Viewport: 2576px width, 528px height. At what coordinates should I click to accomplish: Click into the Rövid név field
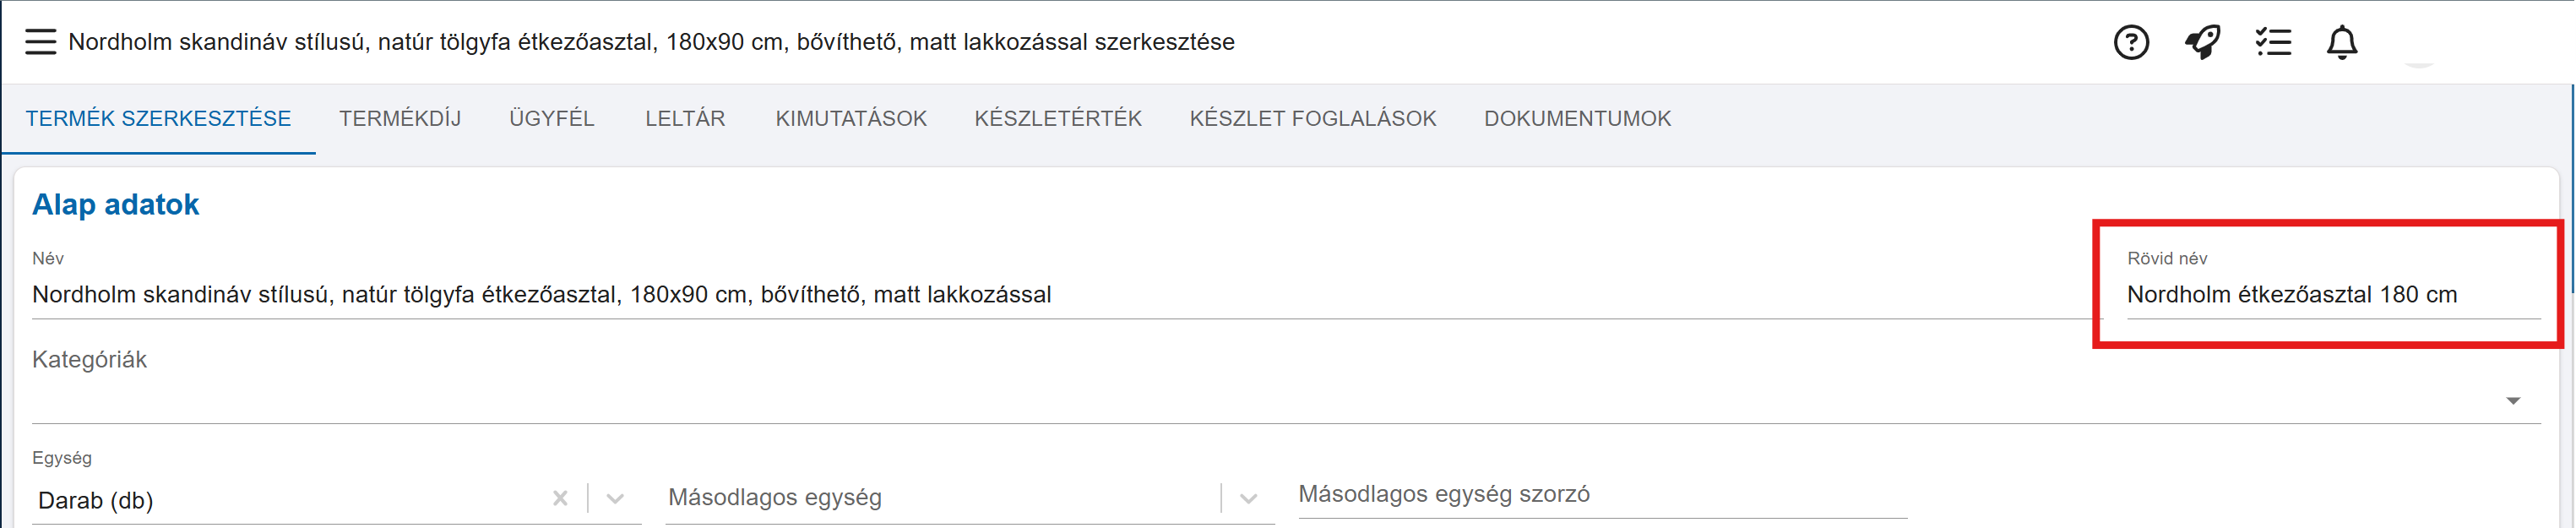2333,294
